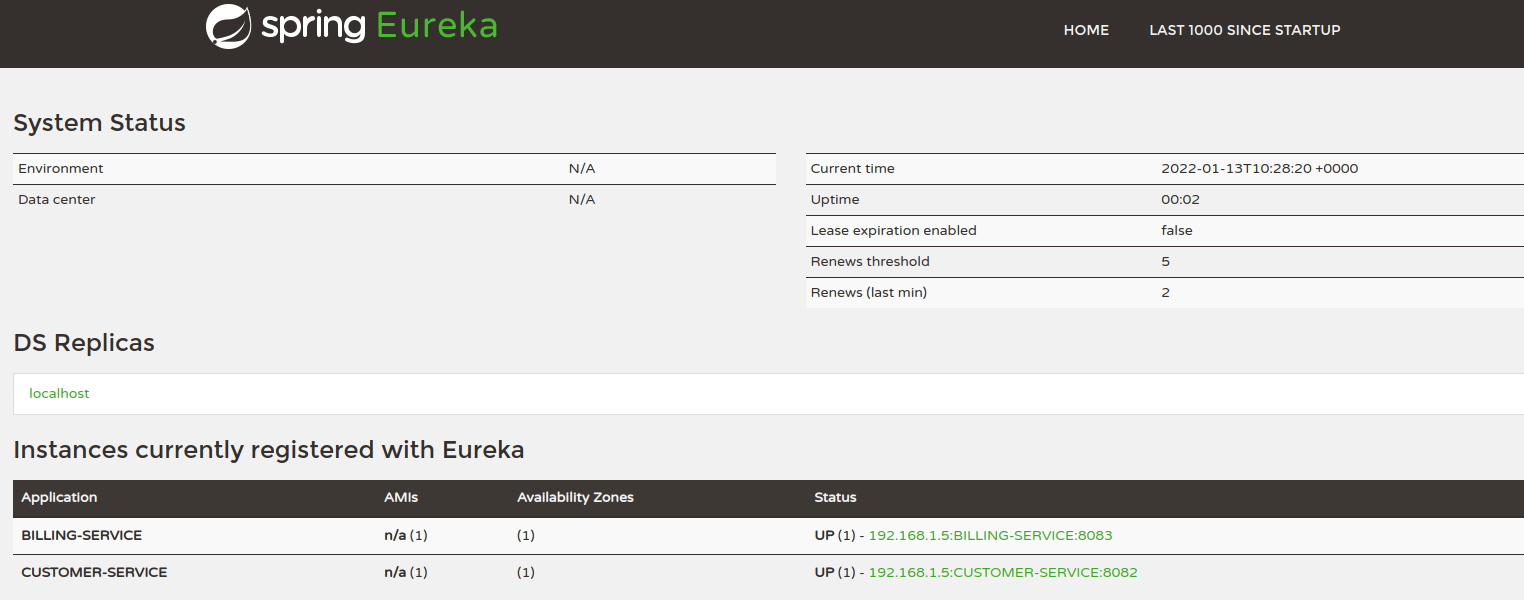Click the System Status heading
The image size is (1524, 600).
point(99,123)
